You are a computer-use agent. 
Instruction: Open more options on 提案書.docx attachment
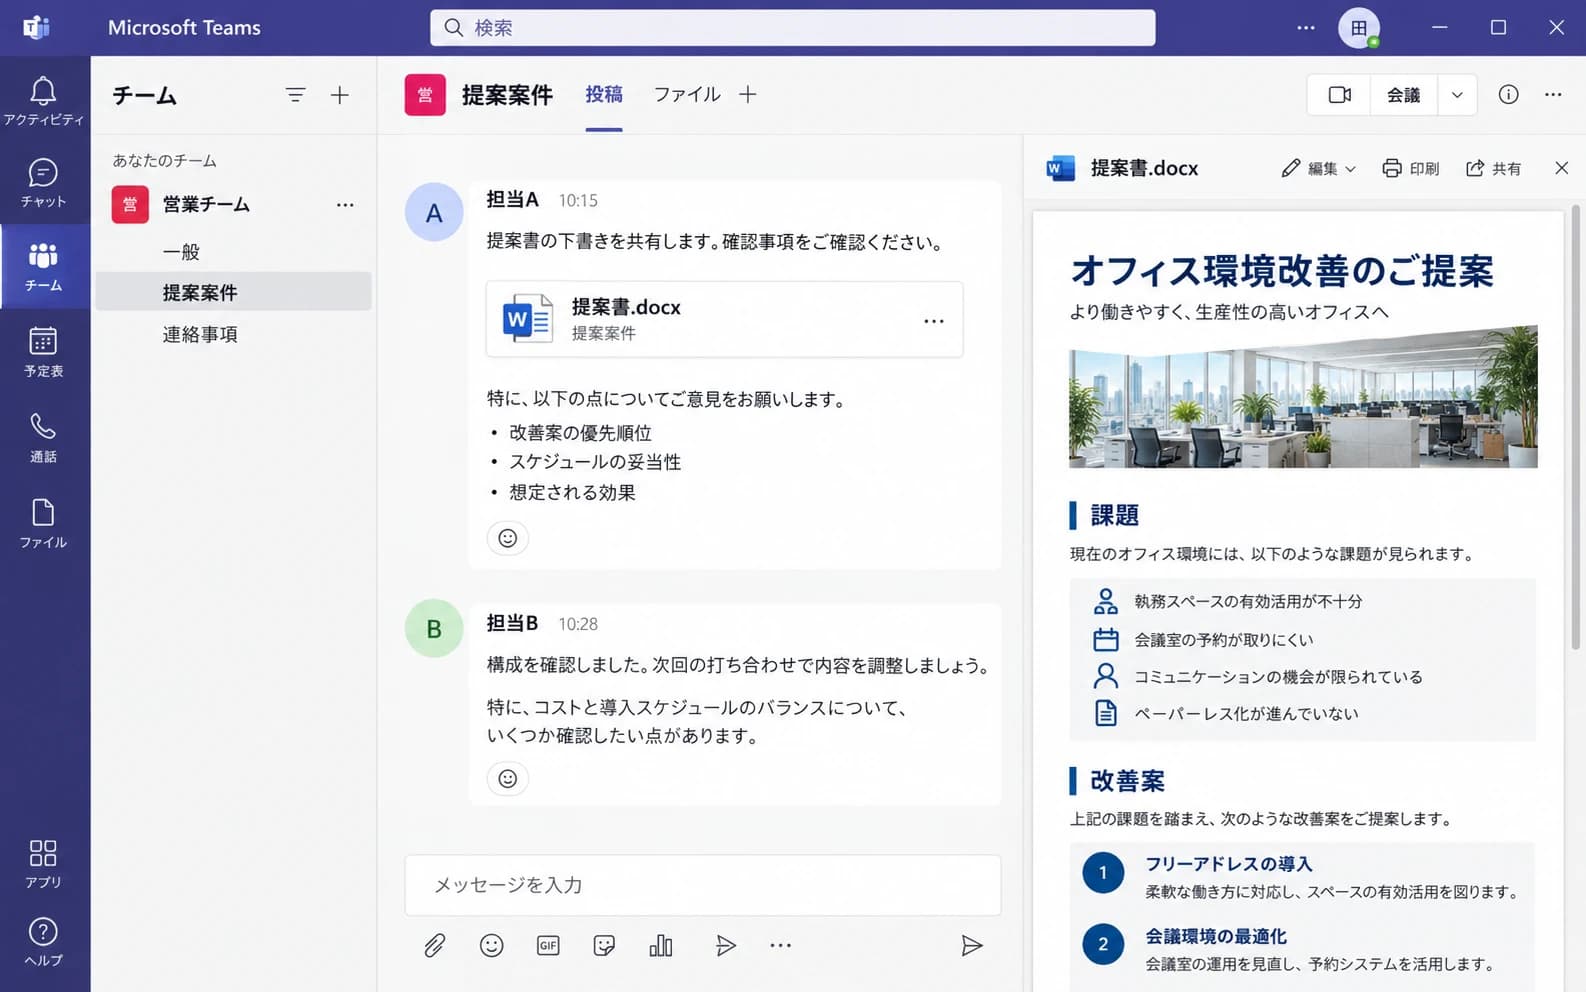pyautogui.click(x=933, y=321)
